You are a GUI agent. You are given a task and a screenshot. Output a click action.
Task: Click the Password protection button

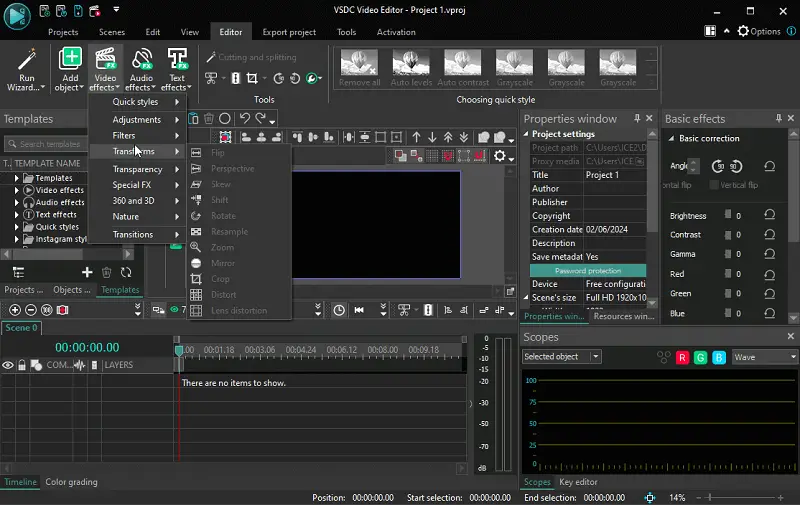coord(588,271)
